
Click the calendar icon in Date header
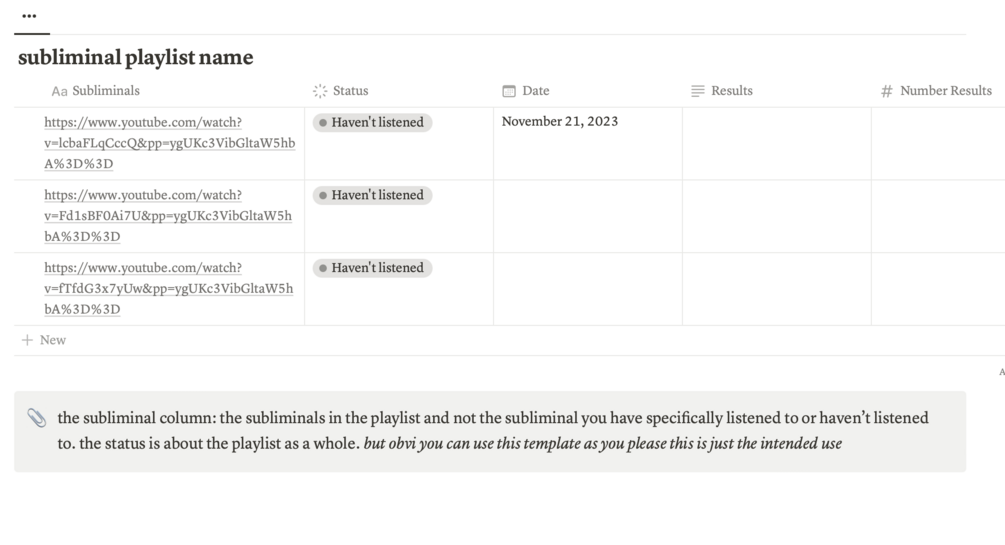[509, 91]
